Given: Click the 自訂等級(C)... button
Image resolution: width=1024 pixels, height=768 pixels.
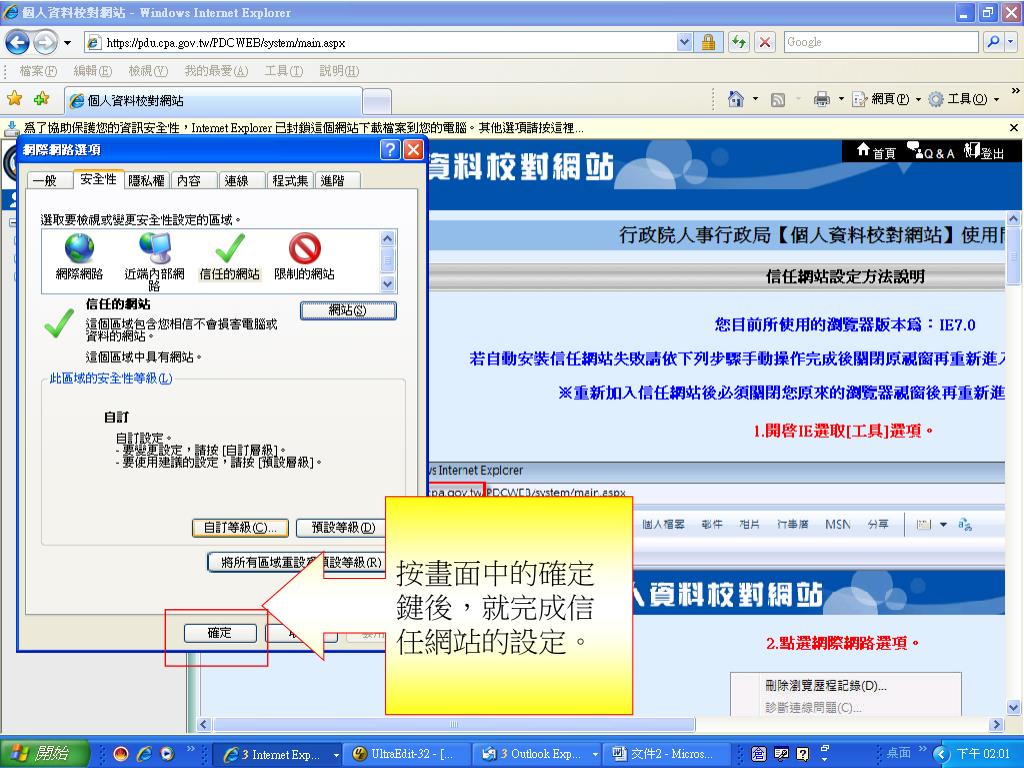Looking at the screenshot, I should click(x=240, y=528).
